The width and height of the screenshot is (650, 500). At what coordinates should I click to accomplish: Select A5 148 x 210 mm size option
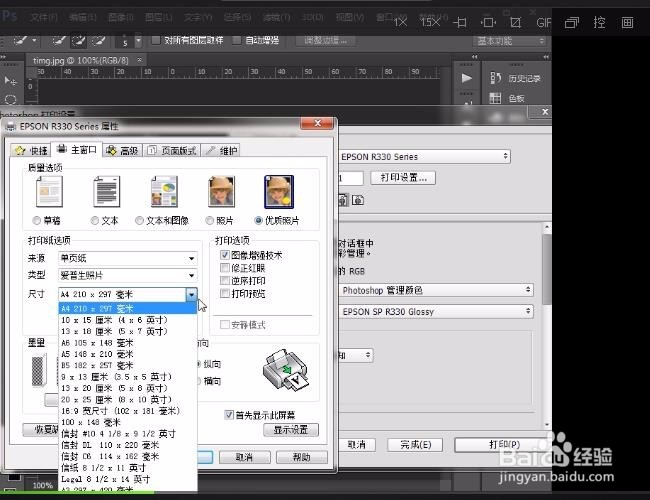[128, 354]
